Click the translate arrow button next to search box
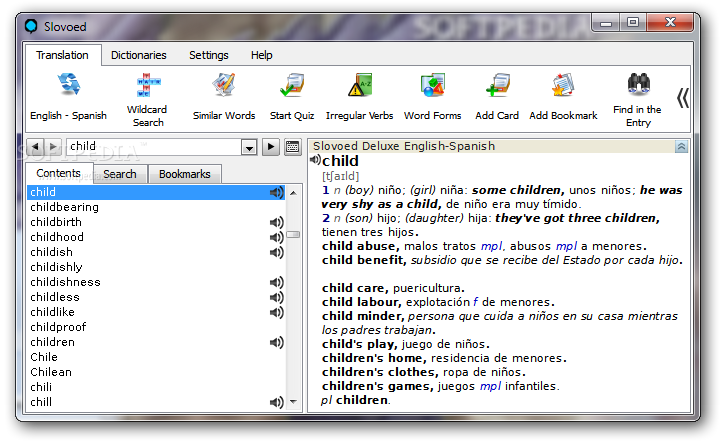This screenshot has width=721, height=442. 271,147
